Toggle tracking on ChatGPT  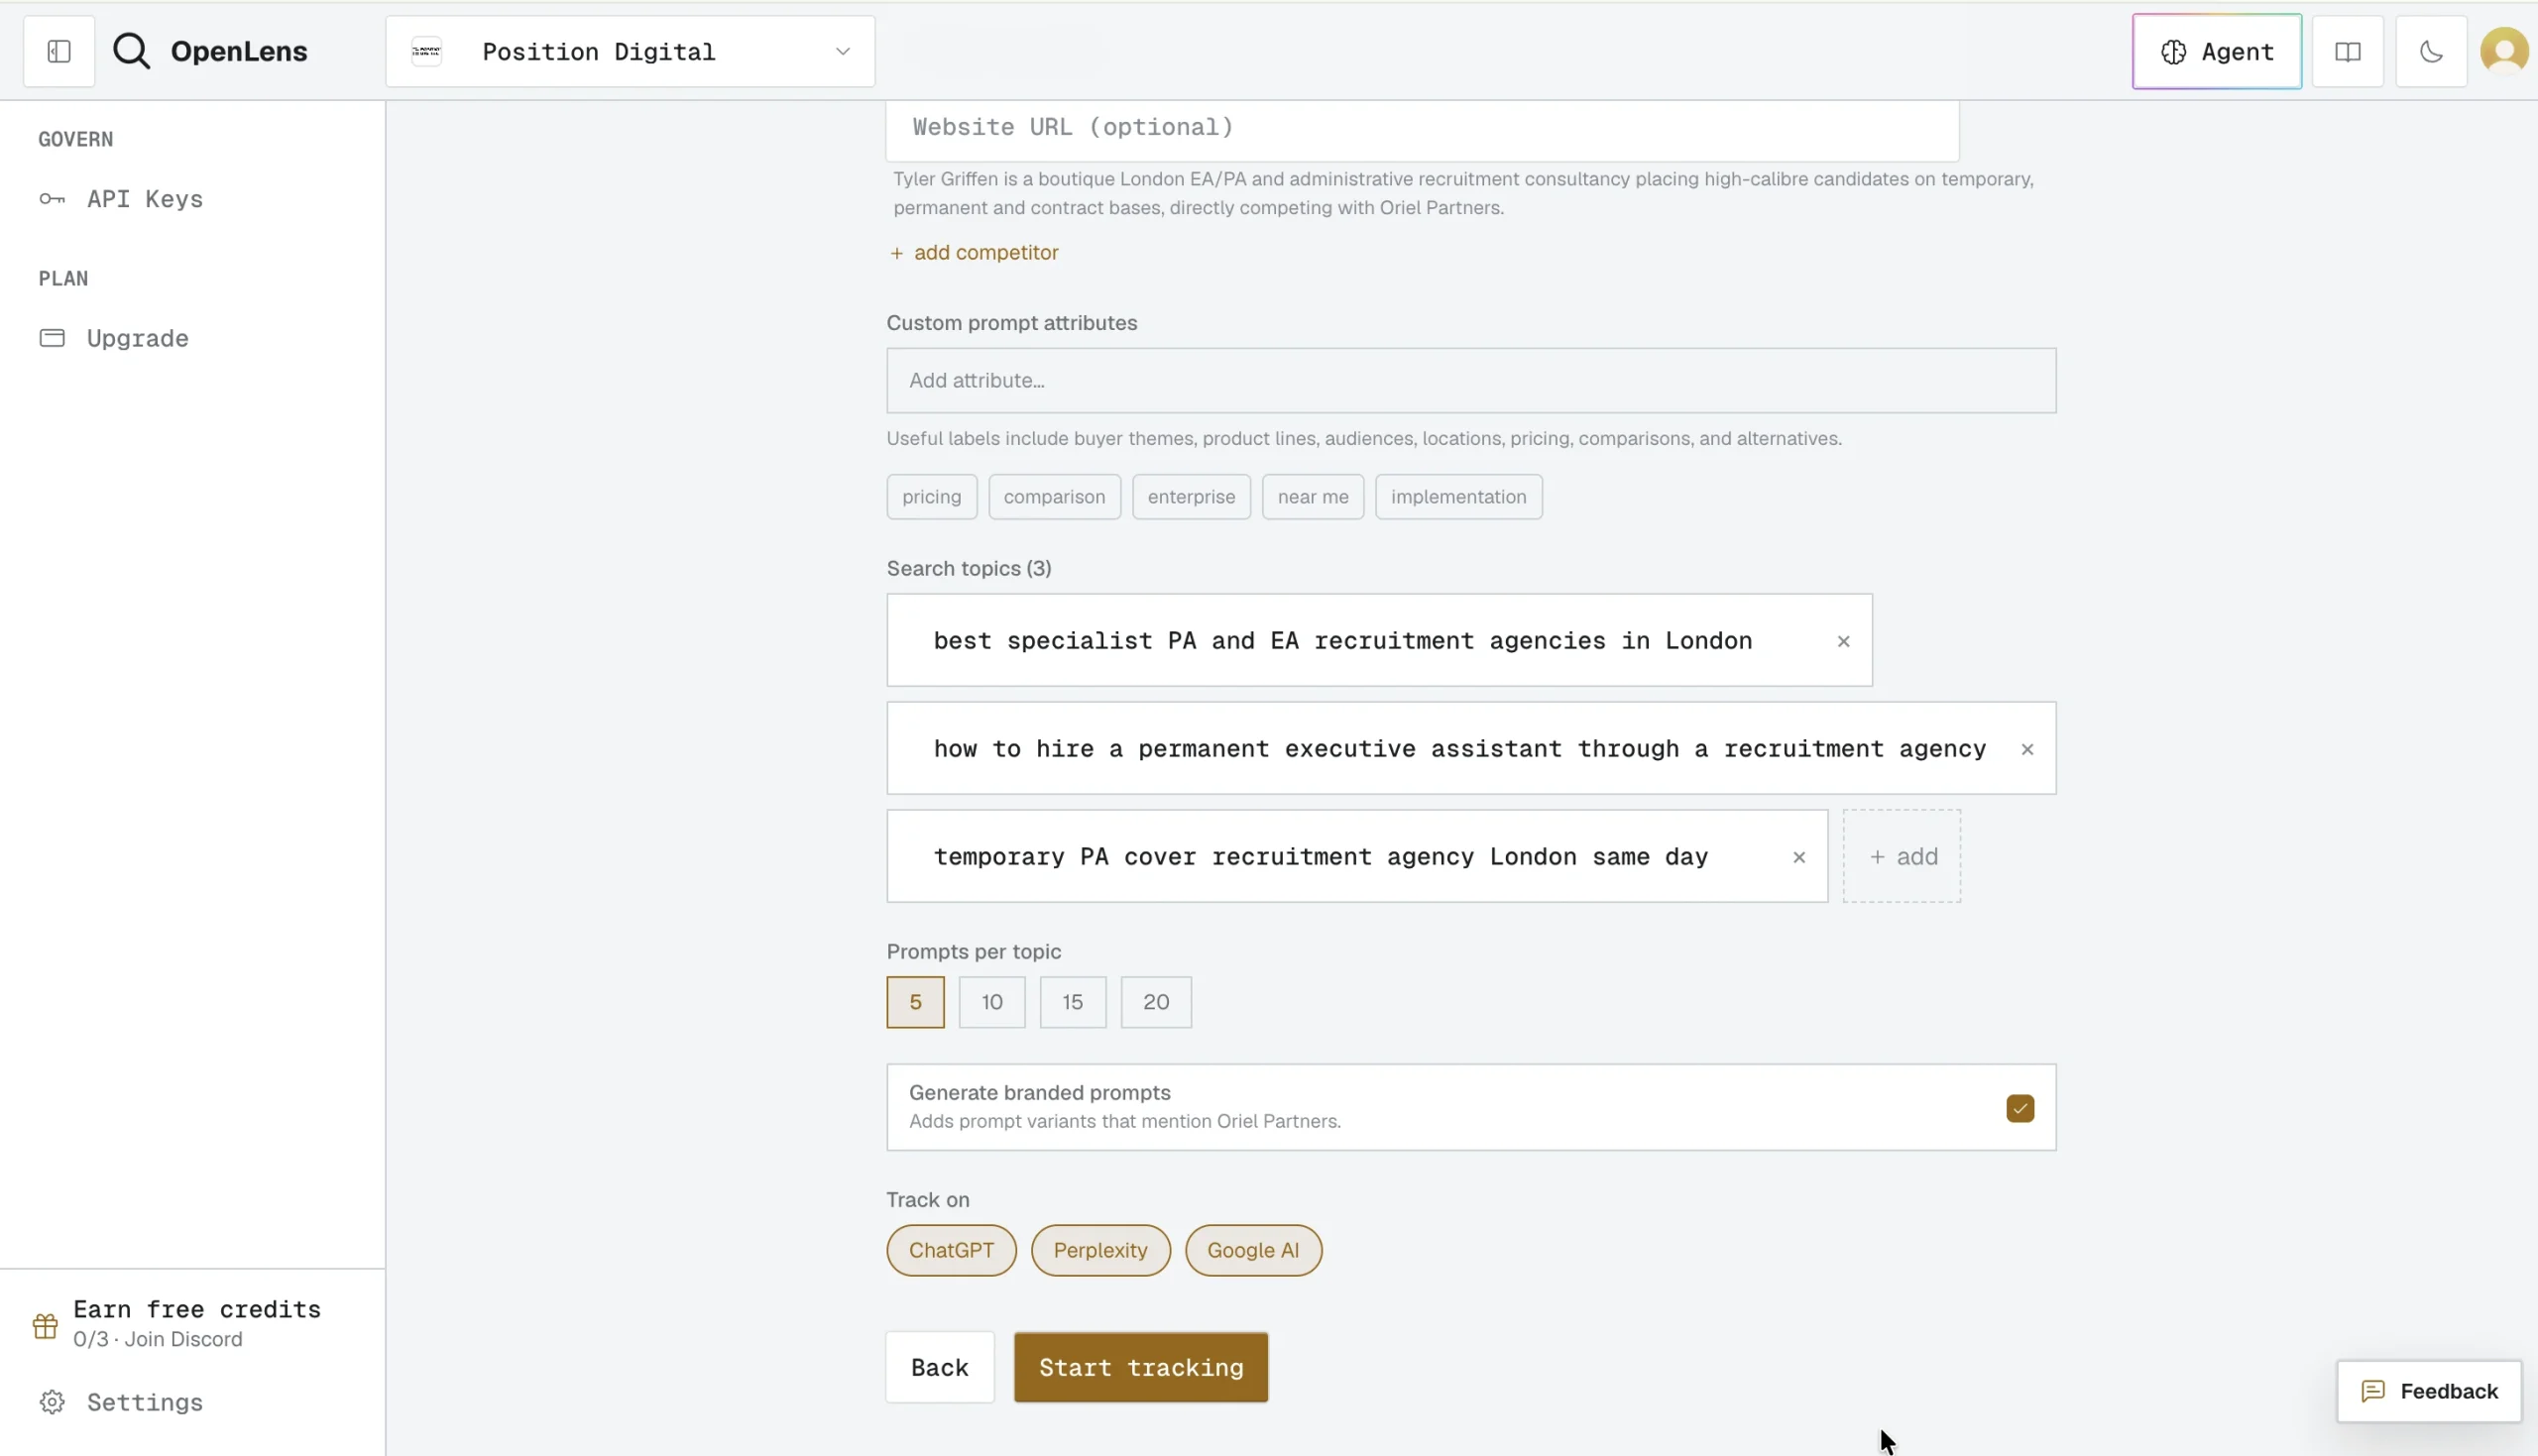[951, 1250]
